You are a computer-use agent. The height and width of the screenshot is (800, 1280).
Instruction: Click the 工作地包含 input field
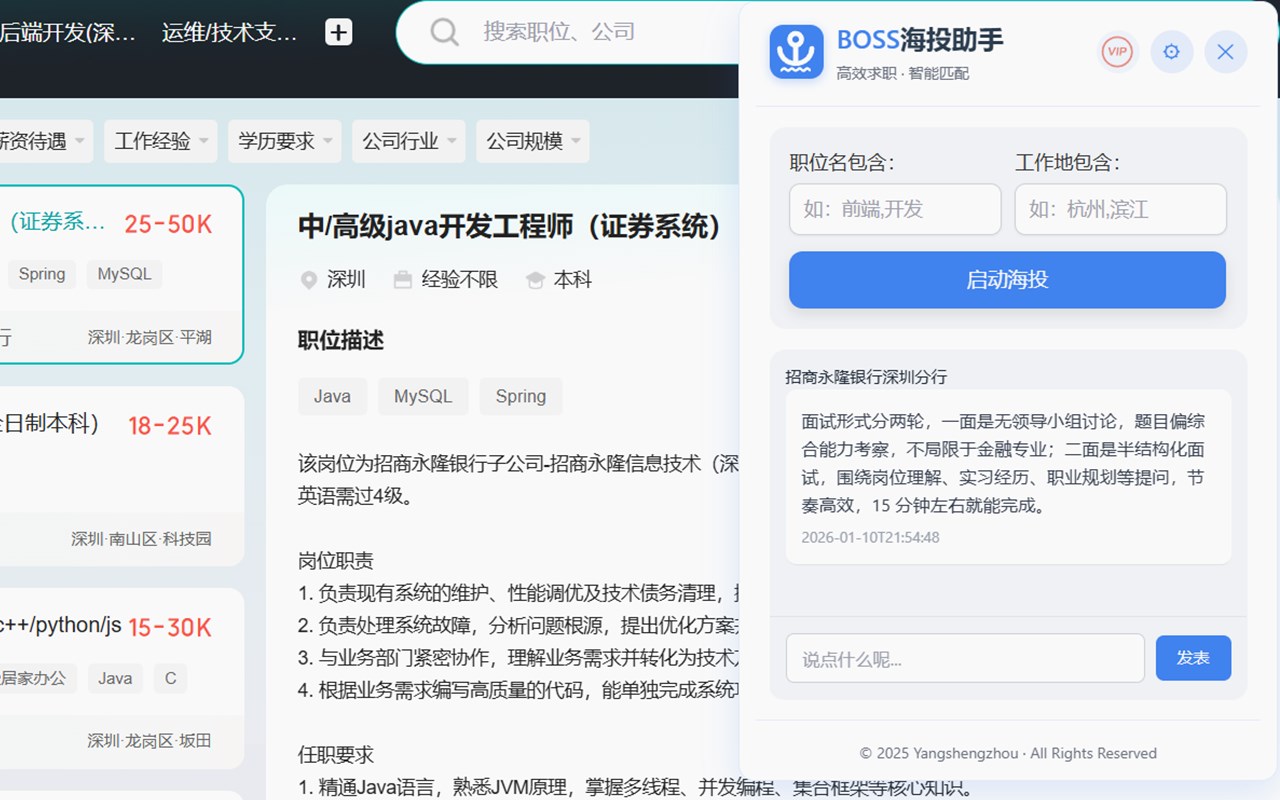(x=1121, y=209)
